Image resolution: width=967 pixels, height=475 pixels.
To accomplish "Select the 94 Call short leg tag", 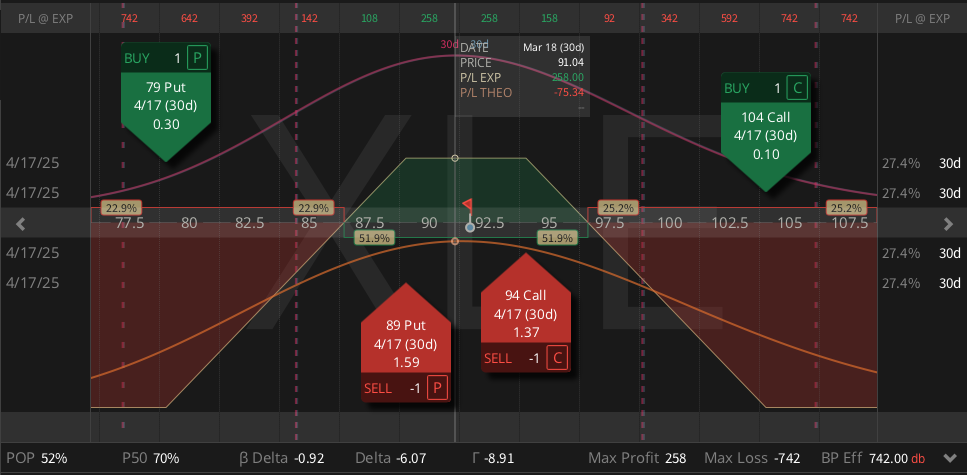I will (x=526, y=313).
